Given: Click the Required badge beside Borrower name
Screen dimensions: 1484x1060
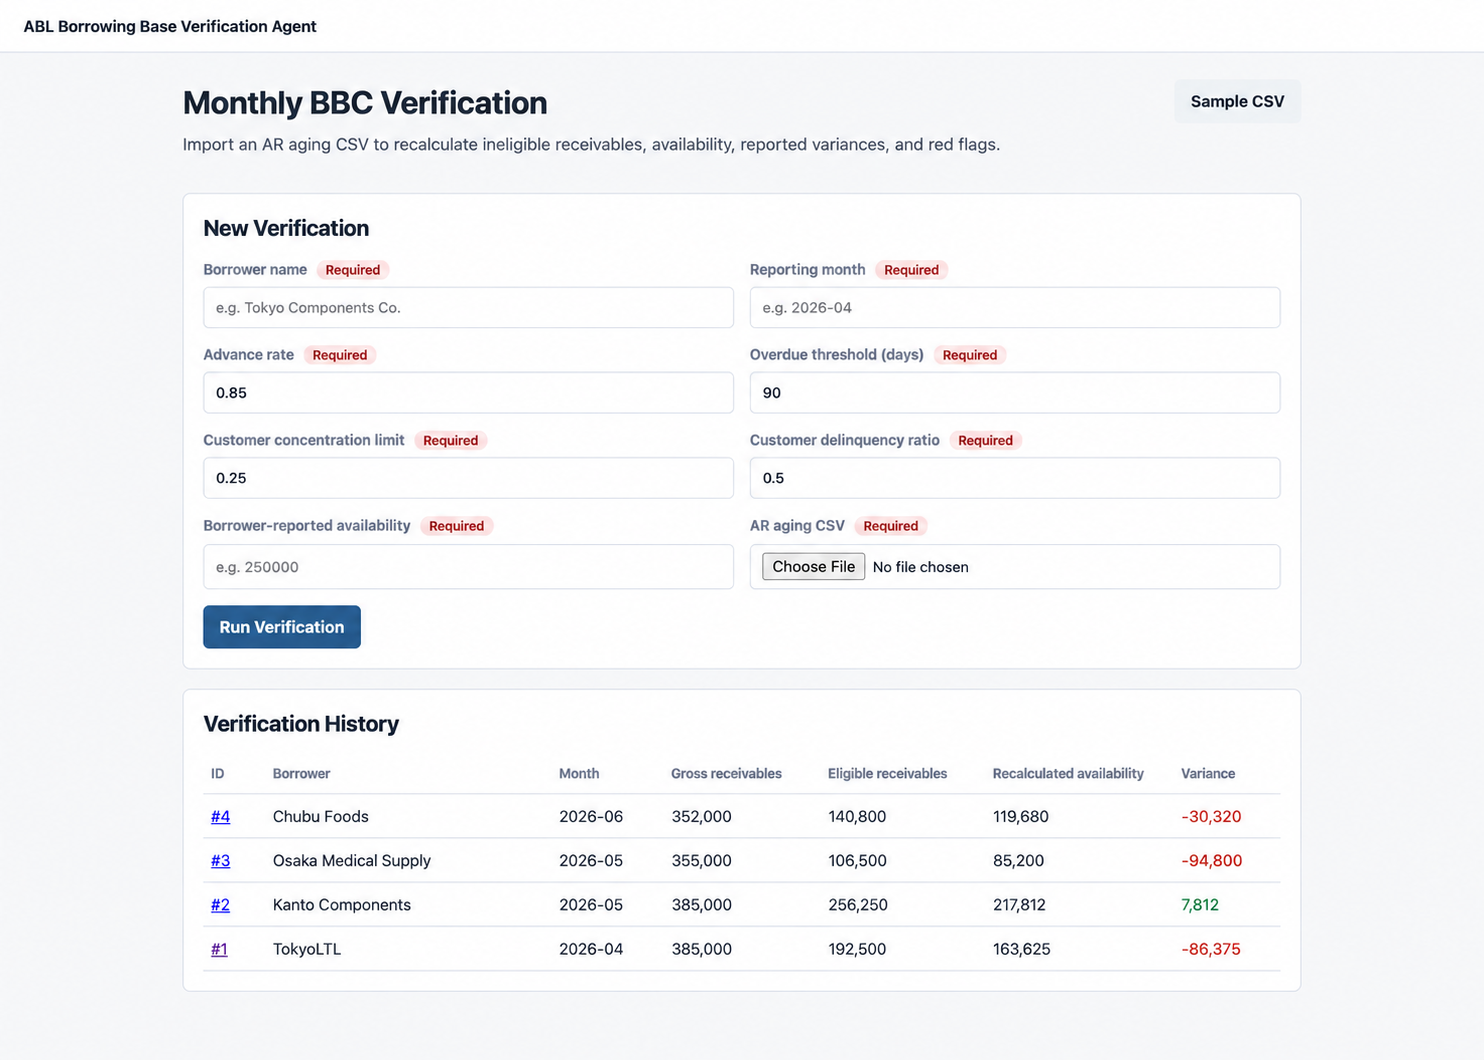Looking at the screenshot, I should click(353, 270).
